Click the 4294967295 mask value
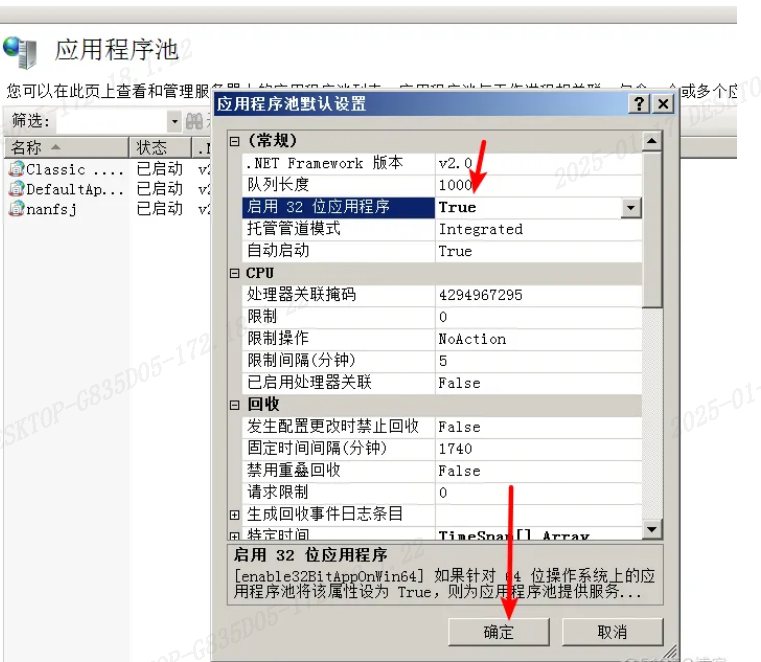The image size is (761, 662). [480, 295]
